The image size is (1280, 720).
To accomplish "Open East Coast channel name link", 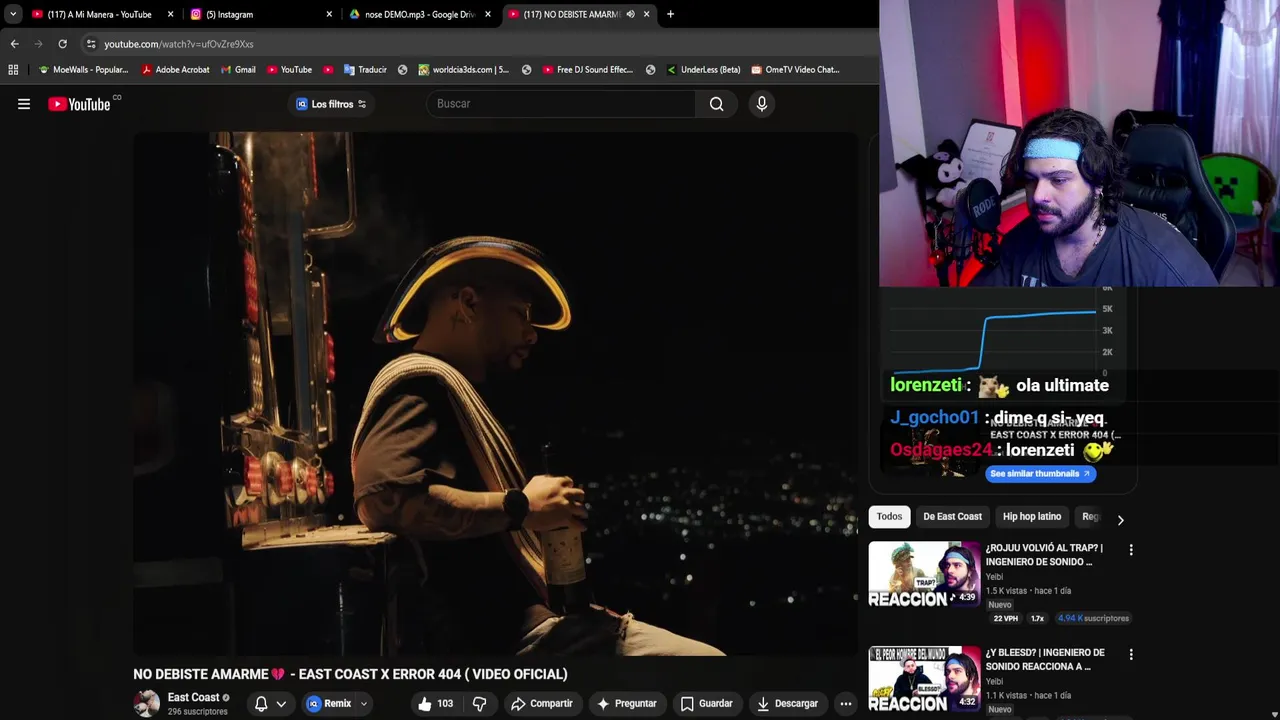I will click(193, 697).
